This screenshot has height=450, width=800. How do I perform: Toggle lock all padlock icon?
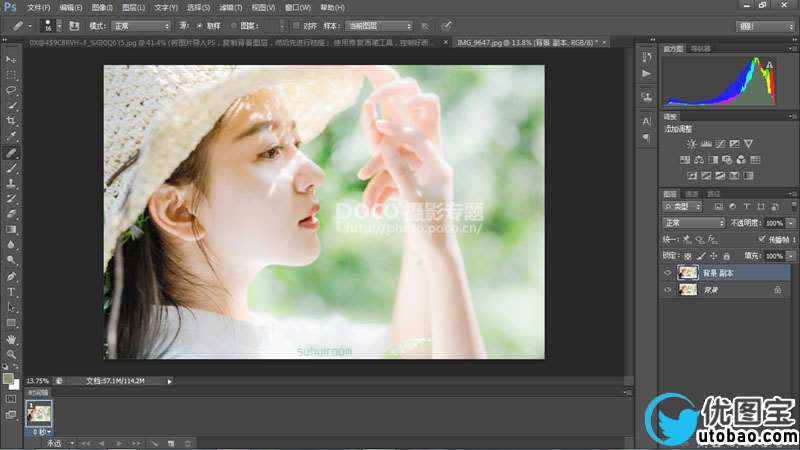click(727, 256)
